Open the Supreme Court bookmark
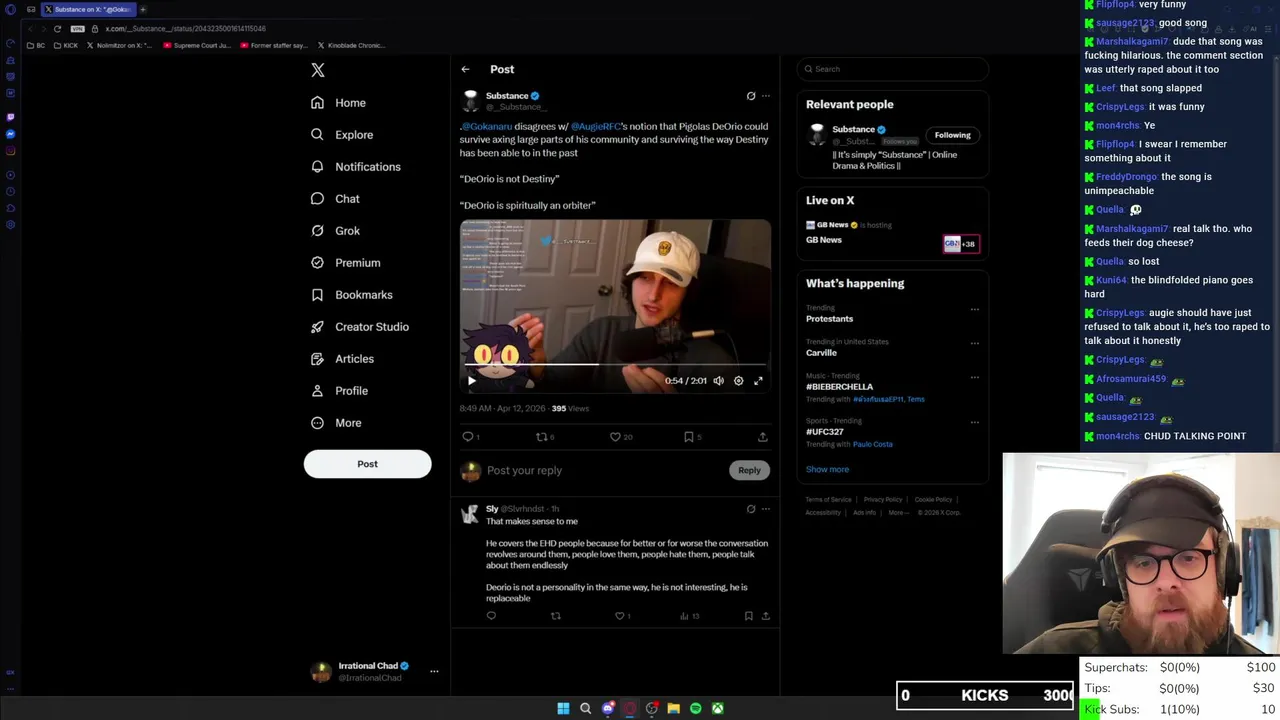The image size is (1280, 720). point(197,45)
